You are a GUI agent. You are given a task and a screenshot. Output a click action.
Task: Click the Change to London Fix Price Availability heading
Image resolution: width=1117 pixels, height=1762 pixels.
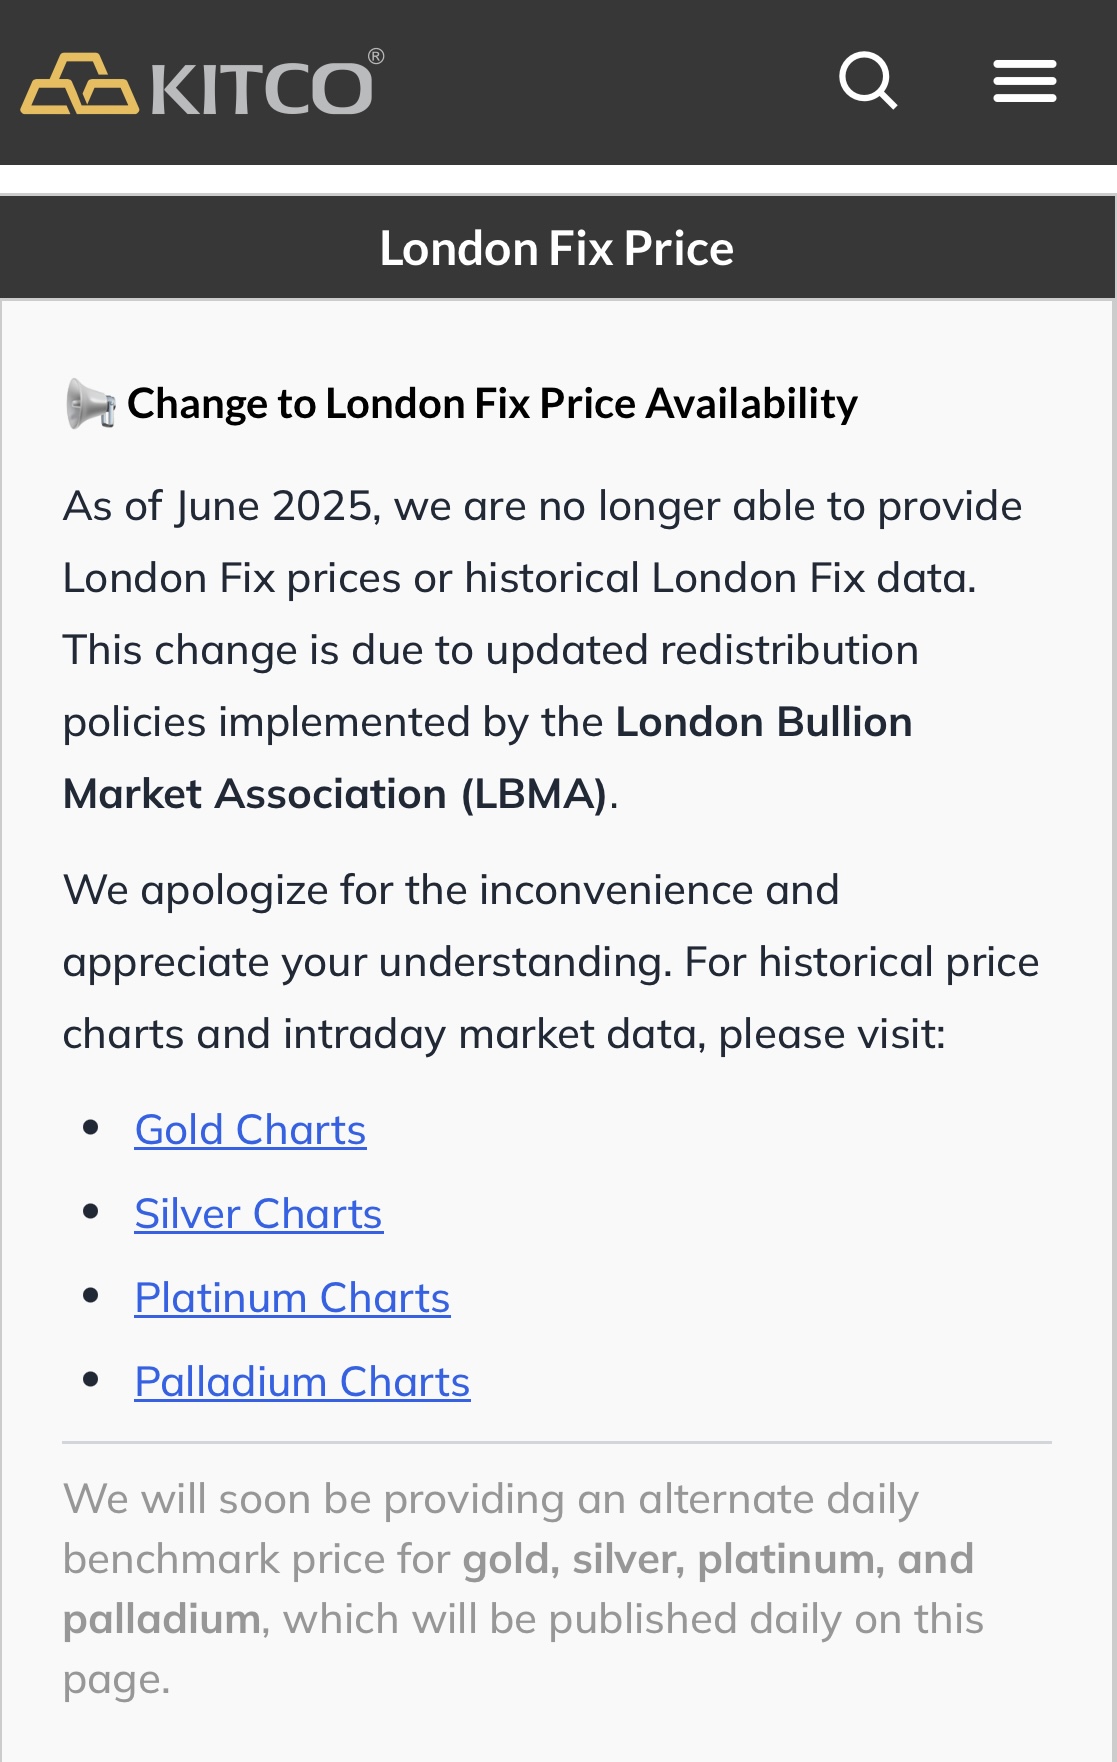(x=492, y=404)
